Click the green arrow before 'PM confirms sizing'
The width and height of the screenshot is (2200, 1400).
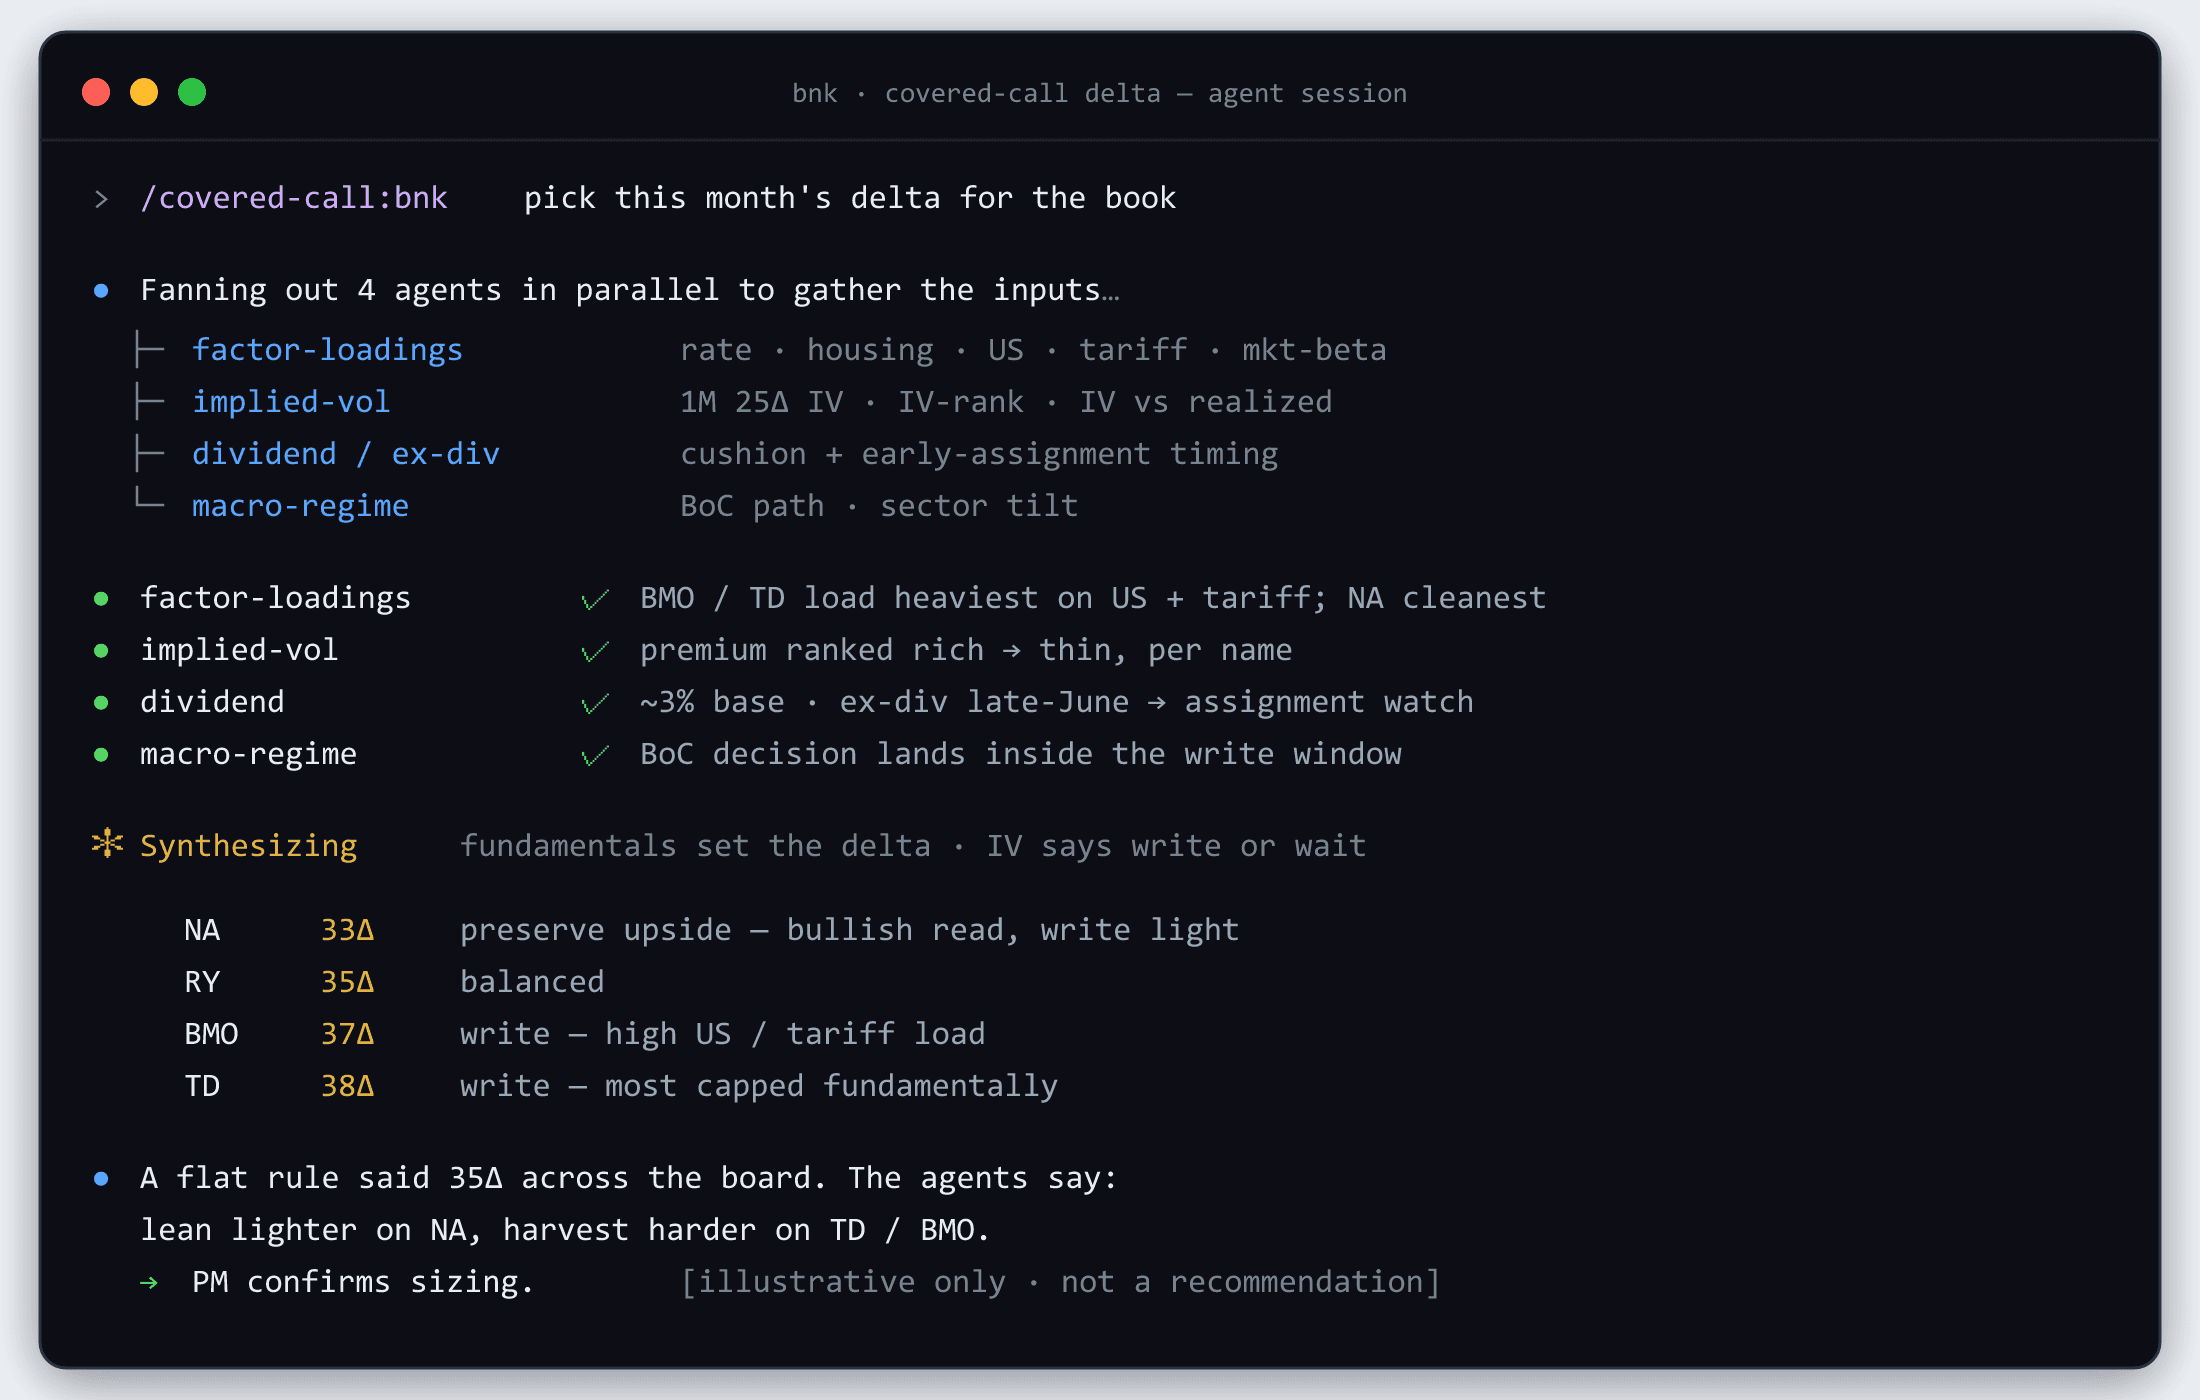coord(149,1283)
